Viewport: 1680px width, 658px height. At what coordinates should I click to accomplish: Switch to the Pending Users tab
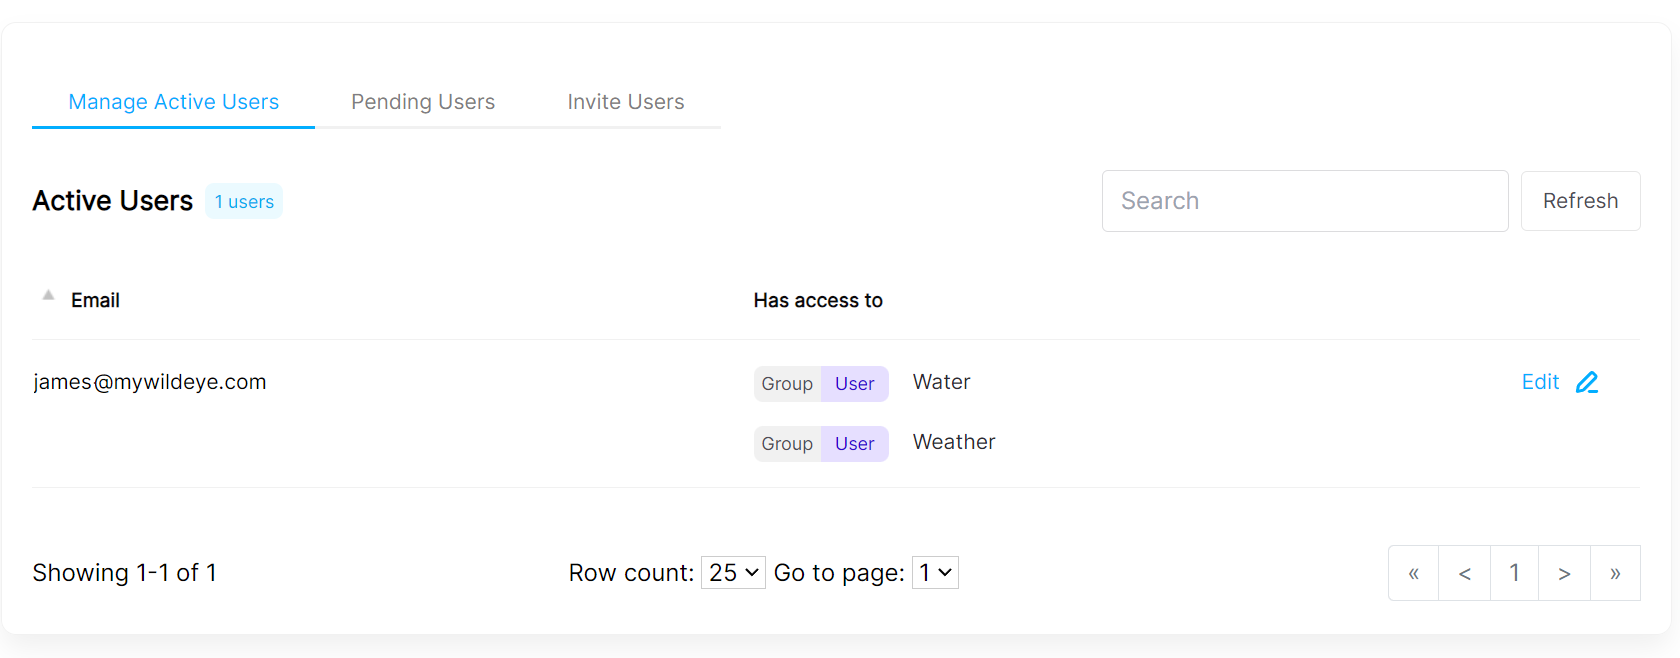pyautogui.click(x=423, y=102)
